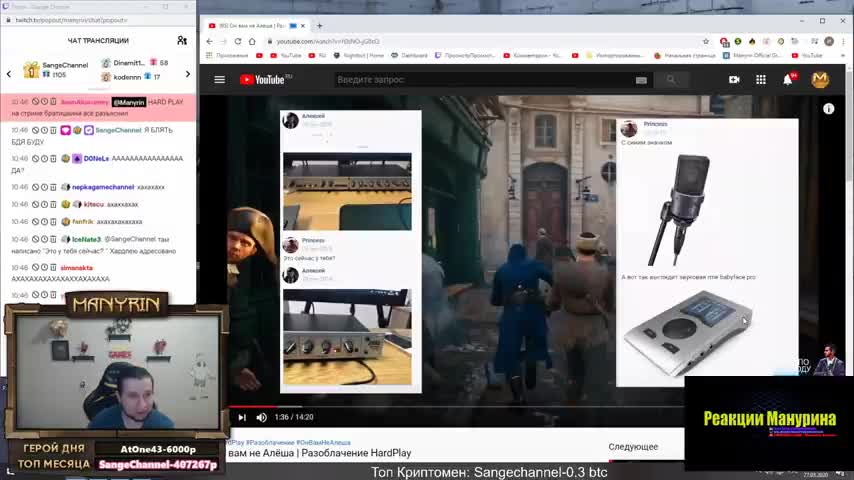Open the Nightbot | Home bookmark
The height and width of the screenshot is (480, 854).
(358, 56)
